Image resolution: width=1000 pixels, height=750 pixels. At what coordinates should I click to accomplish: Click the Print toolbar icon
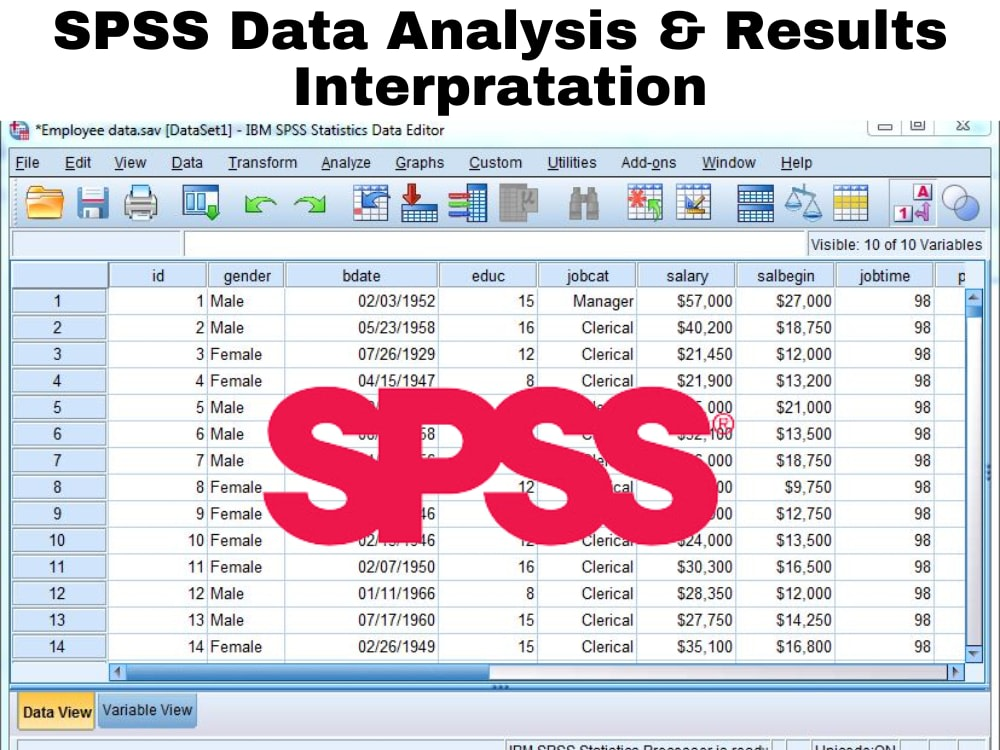[140, 204]
